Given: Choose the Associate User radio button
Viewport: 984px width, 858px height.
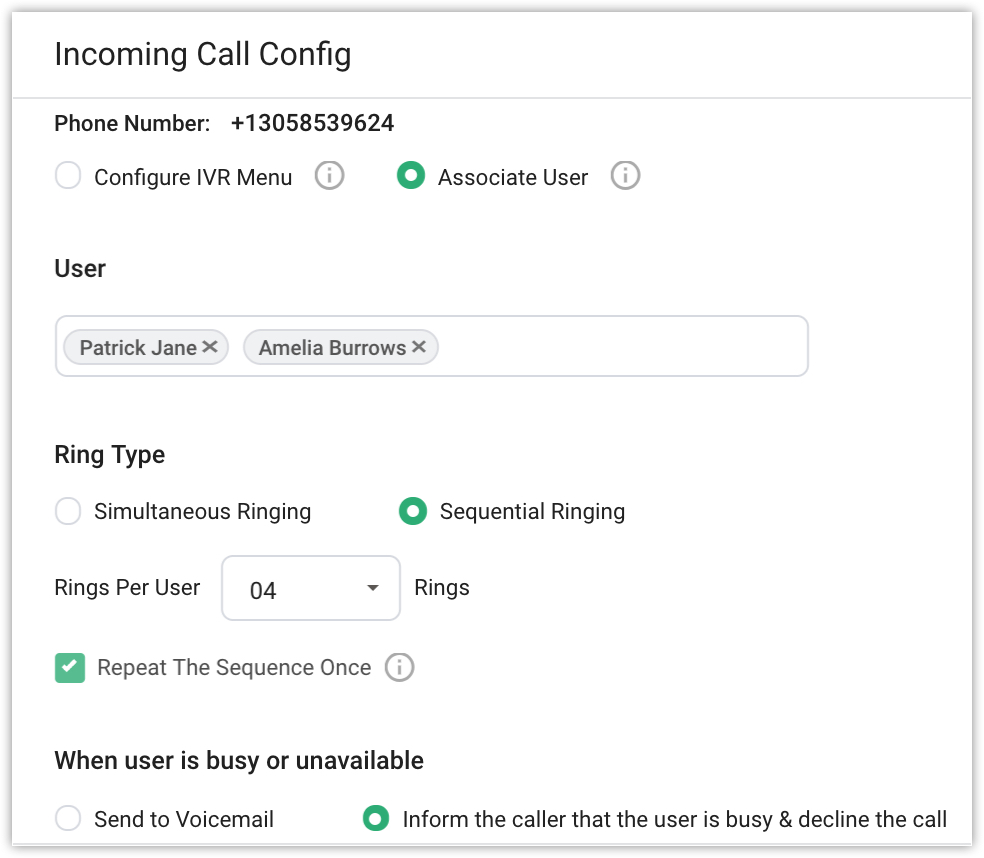Looking at the screenshot, I should (x=411, y=177).
